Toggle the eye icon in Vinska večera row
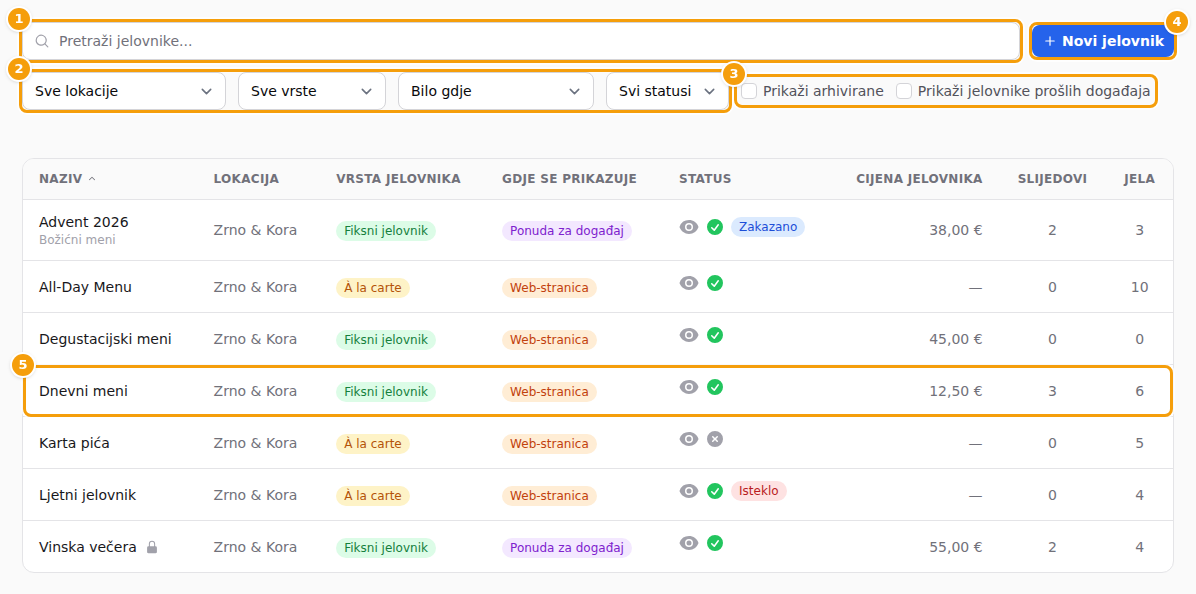Viewport: 1196px width, 594px height. point(689,543)
